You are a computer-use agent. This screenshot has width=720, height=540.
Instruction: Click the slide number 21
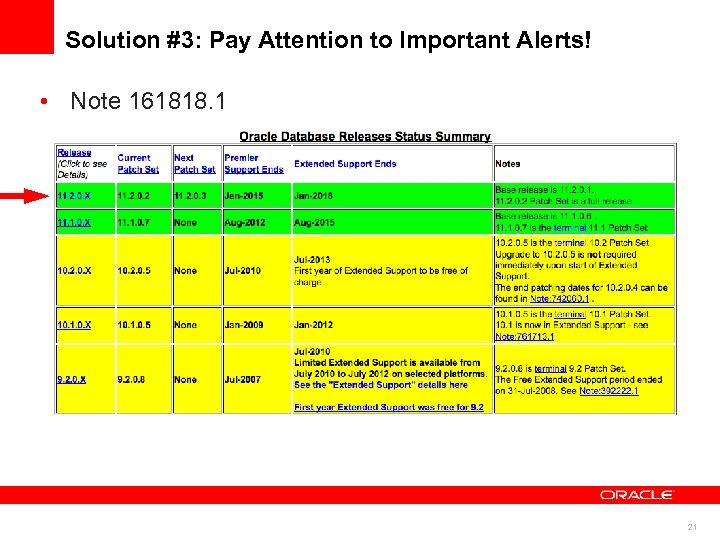click(x=692, y=527)
